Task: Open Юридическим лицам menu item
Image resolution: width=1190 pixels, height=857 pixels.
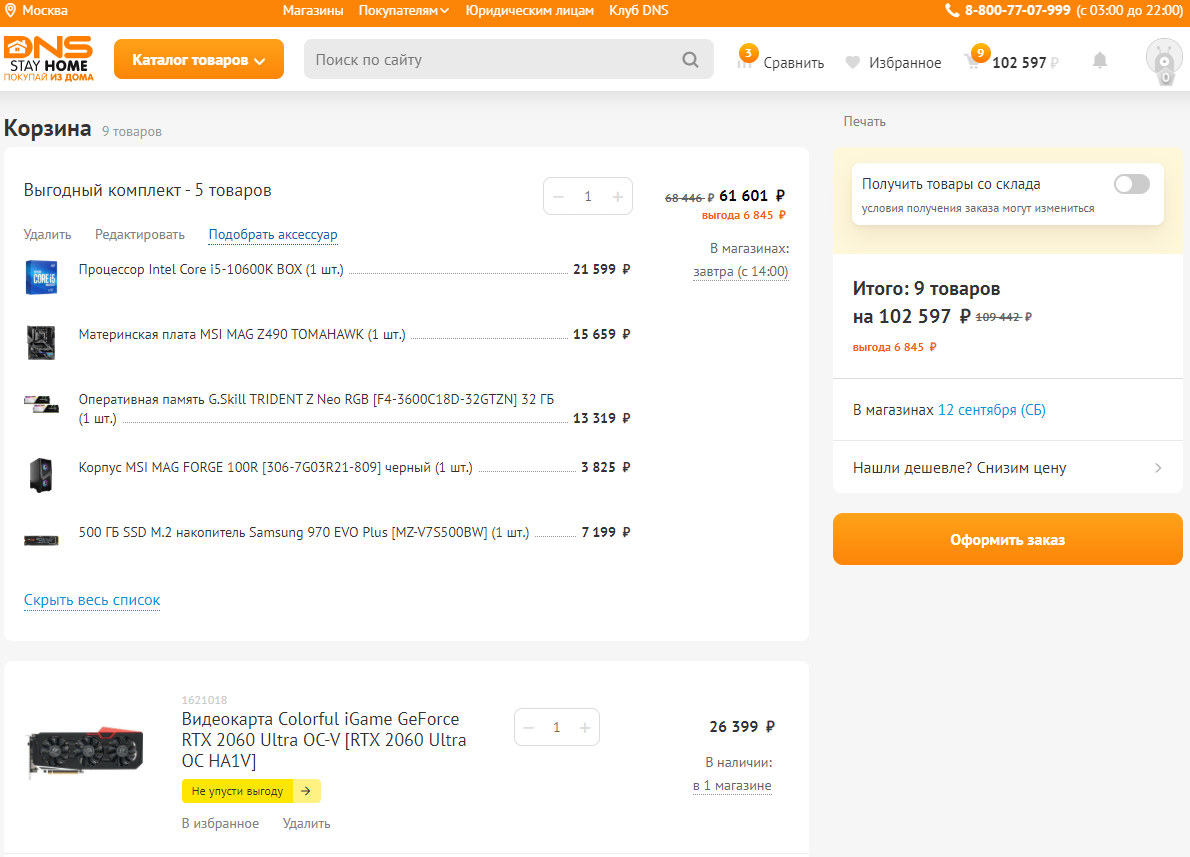Action: click(530, 11)
